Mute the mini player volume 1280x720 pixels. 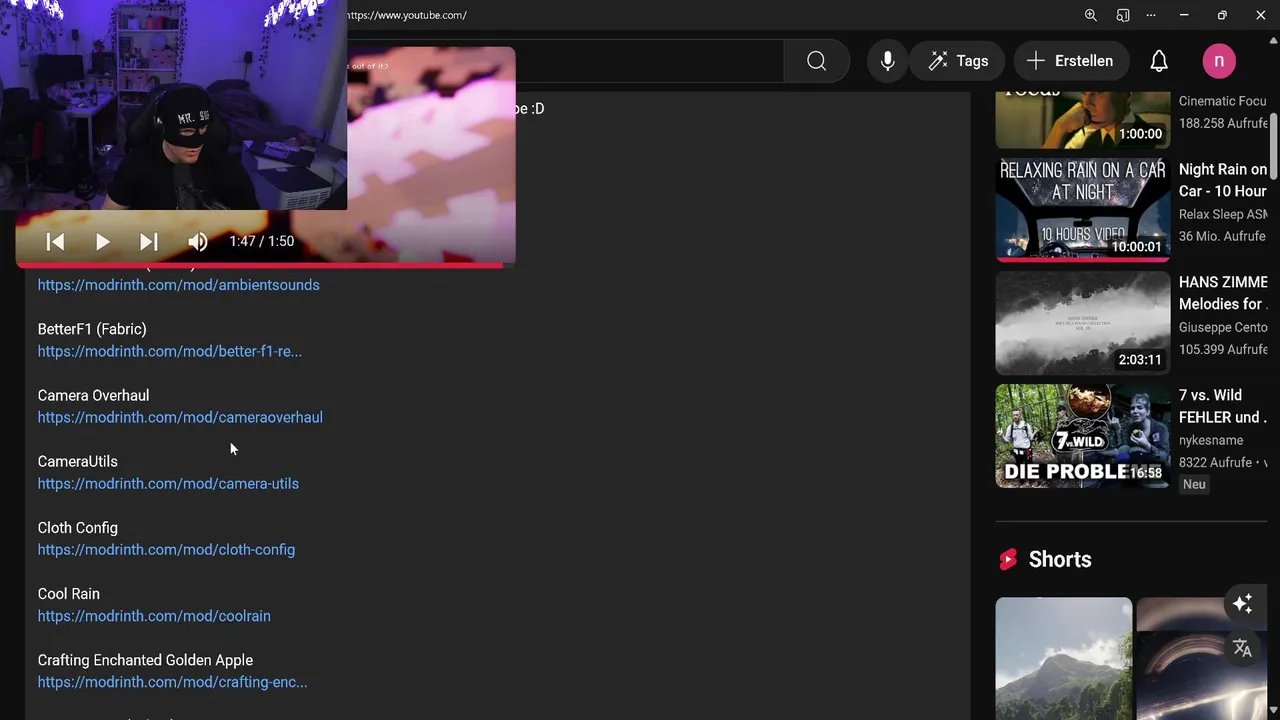(197, 241)
